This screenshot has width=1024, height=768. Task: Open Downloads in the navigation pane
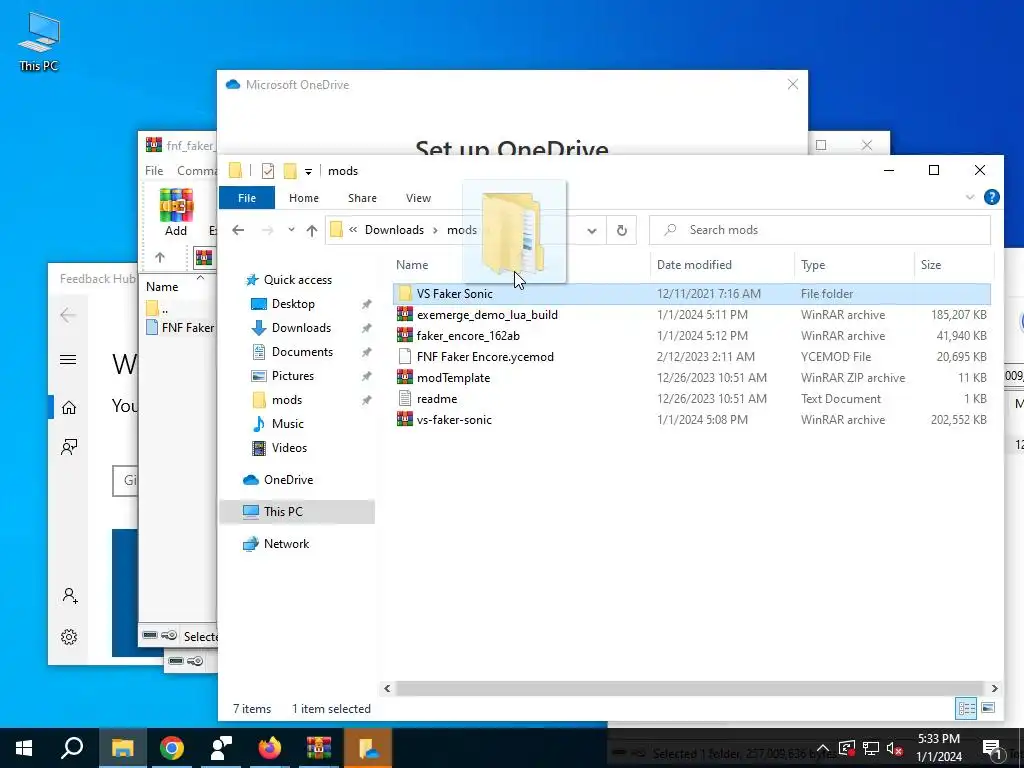(x=301, y=328)
